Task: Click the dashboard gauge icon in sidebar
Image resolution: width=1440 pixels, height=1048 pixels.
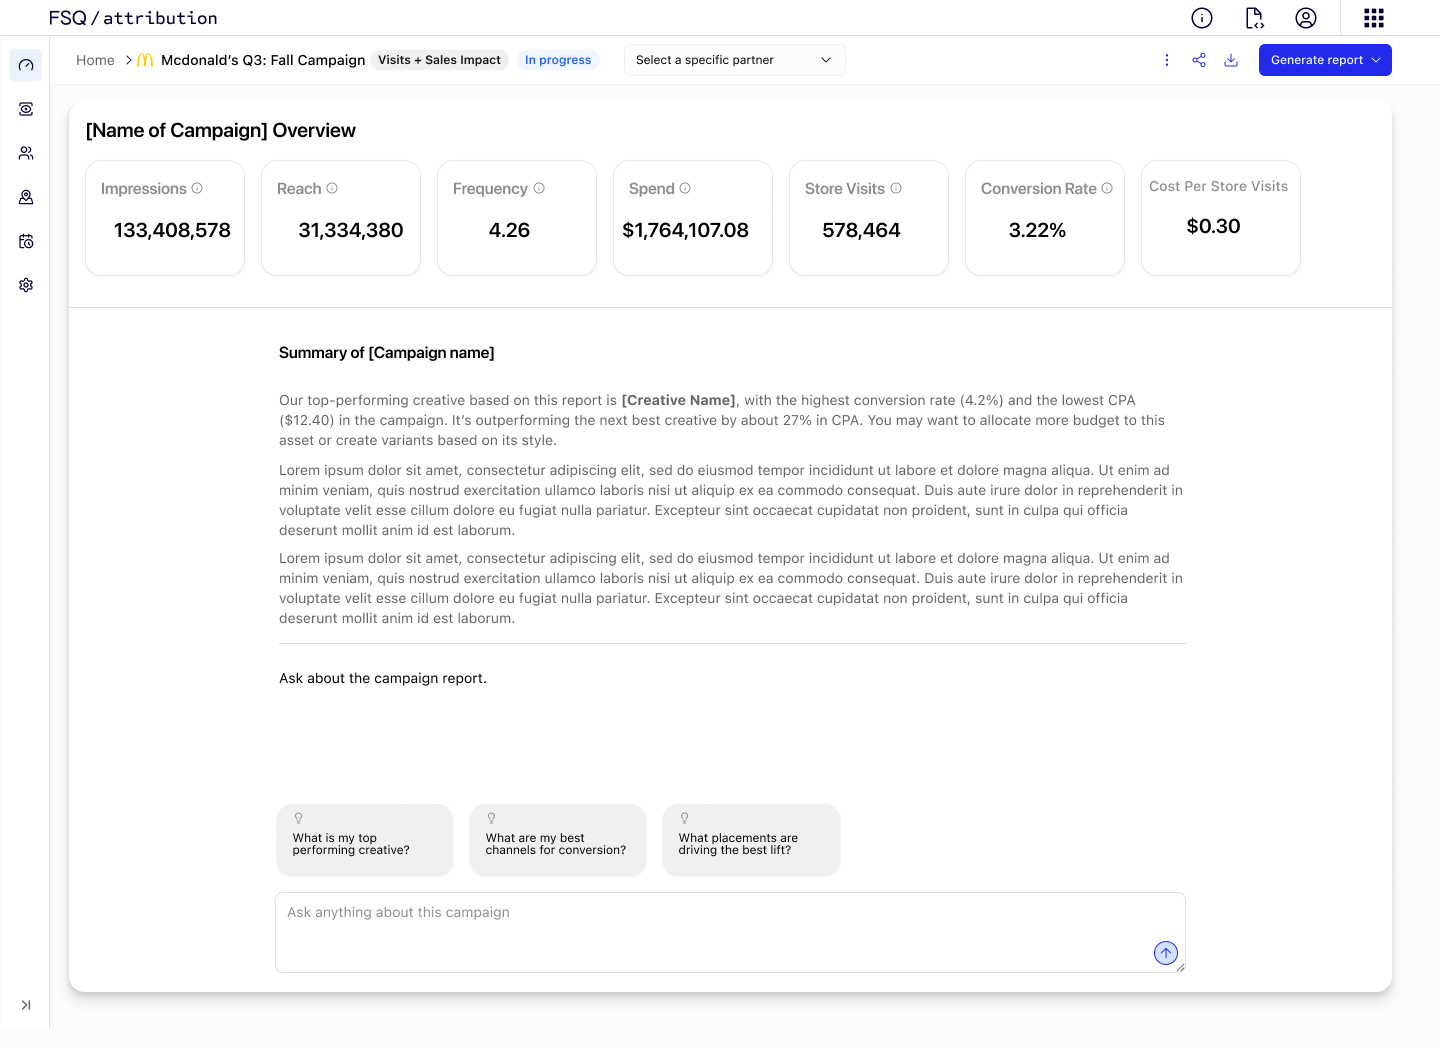Action: click(26, 65)
